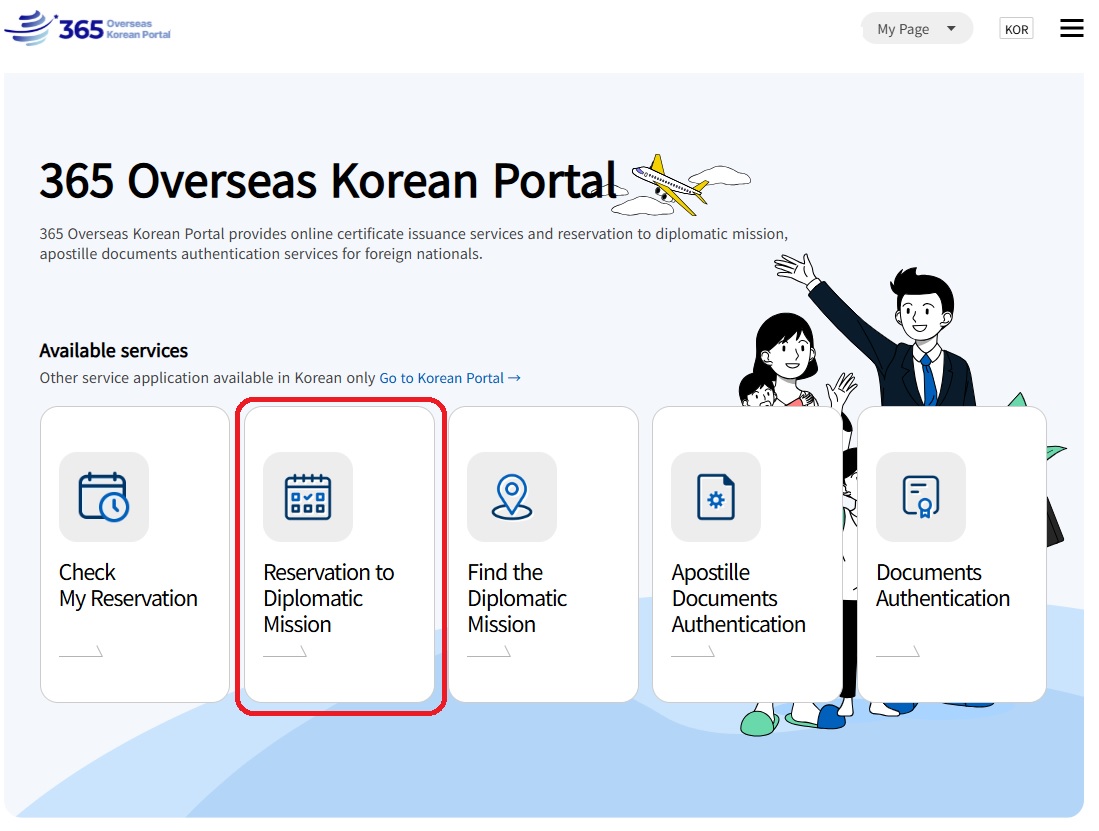Click the 365 Overseas Korean Portal logo
The image size is (1099, 831).
tap(88, 28)
